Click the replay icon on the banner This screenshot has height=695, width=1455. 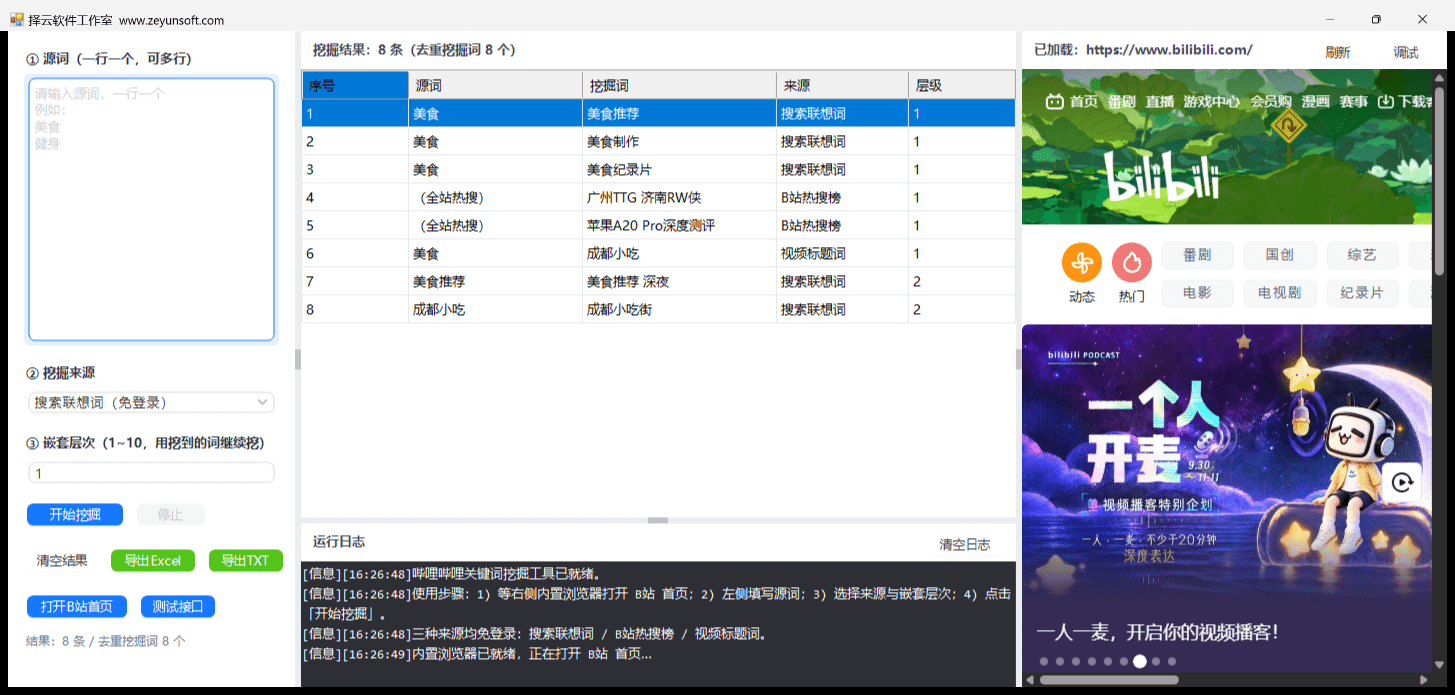(x=1402, y=484)
